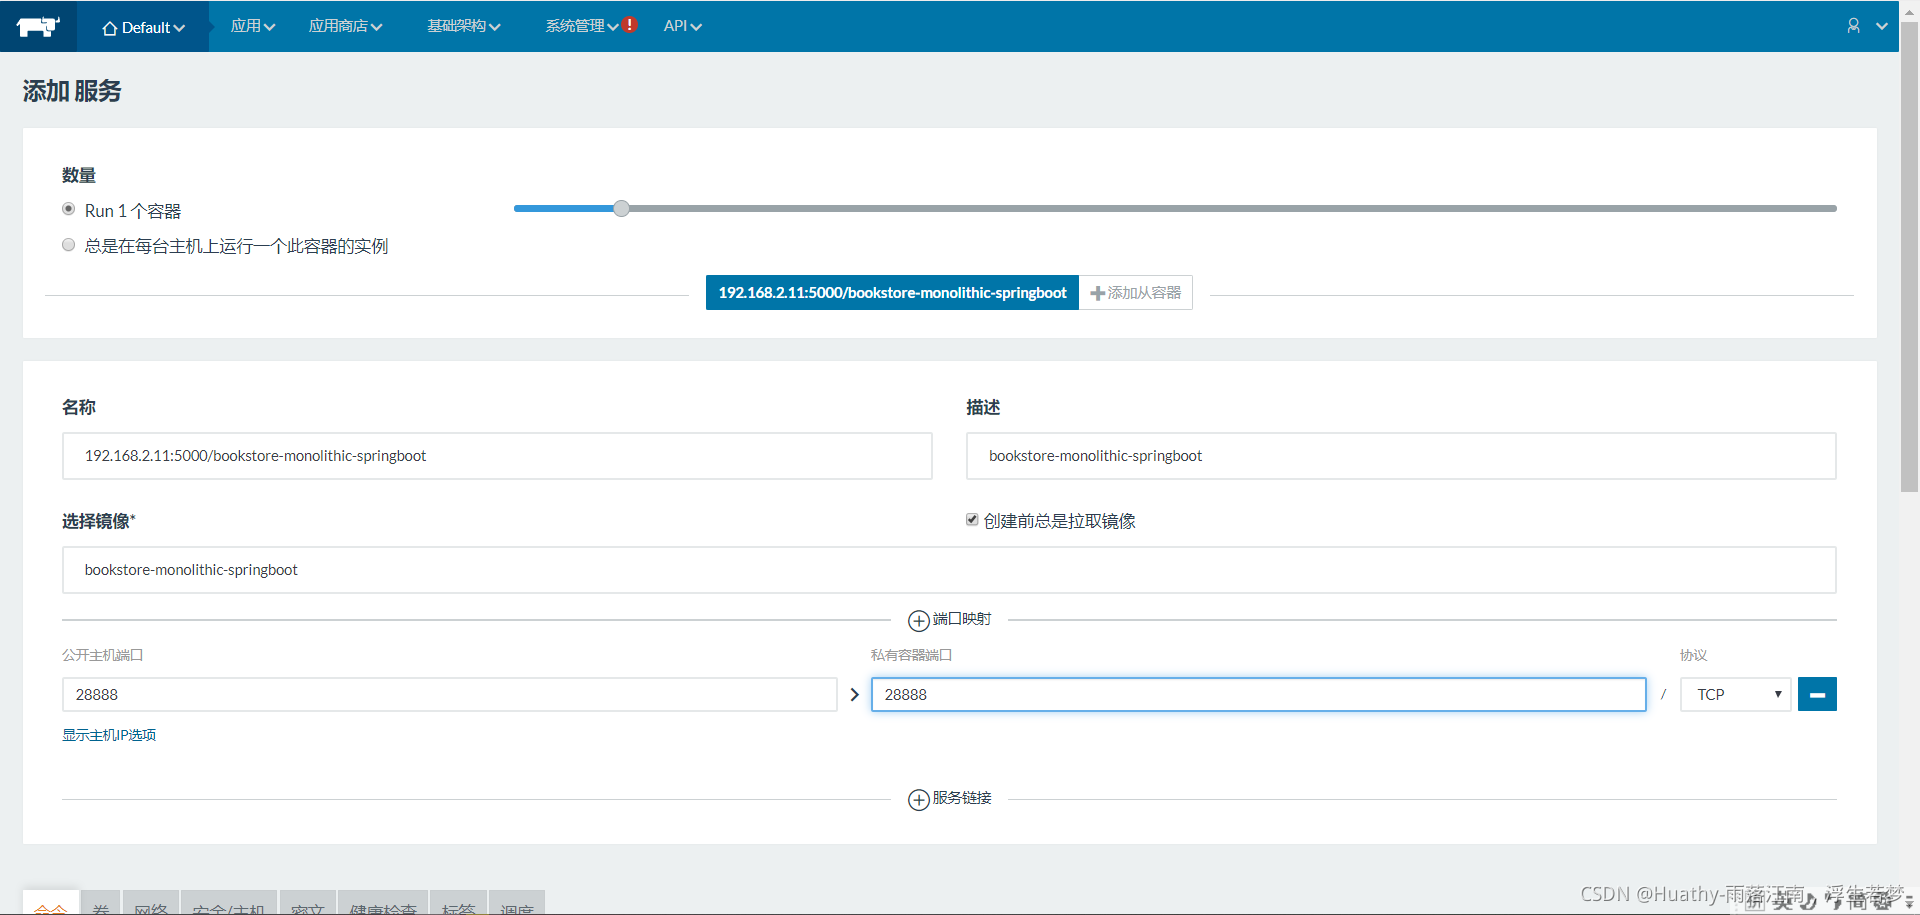Click the container count slider handle
This screenshot has height=915, width=1920.
(621, 208)
